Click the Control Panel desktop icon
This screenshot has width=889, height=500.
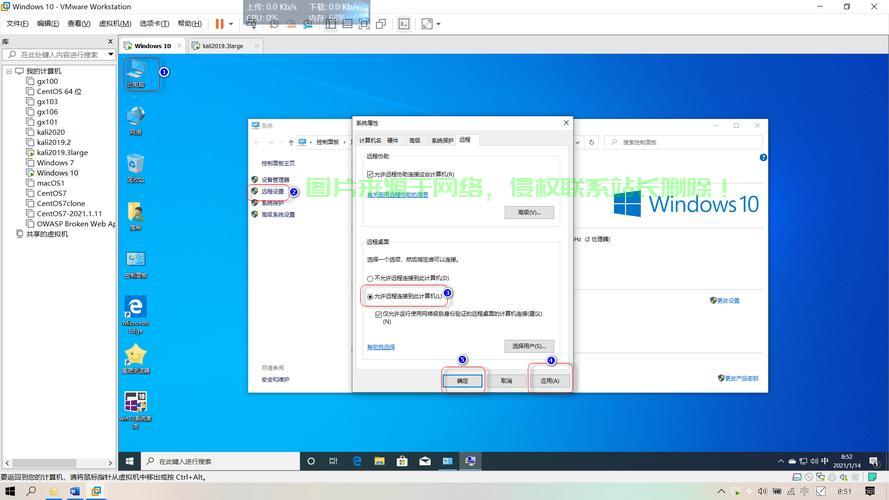click(136, 264)
